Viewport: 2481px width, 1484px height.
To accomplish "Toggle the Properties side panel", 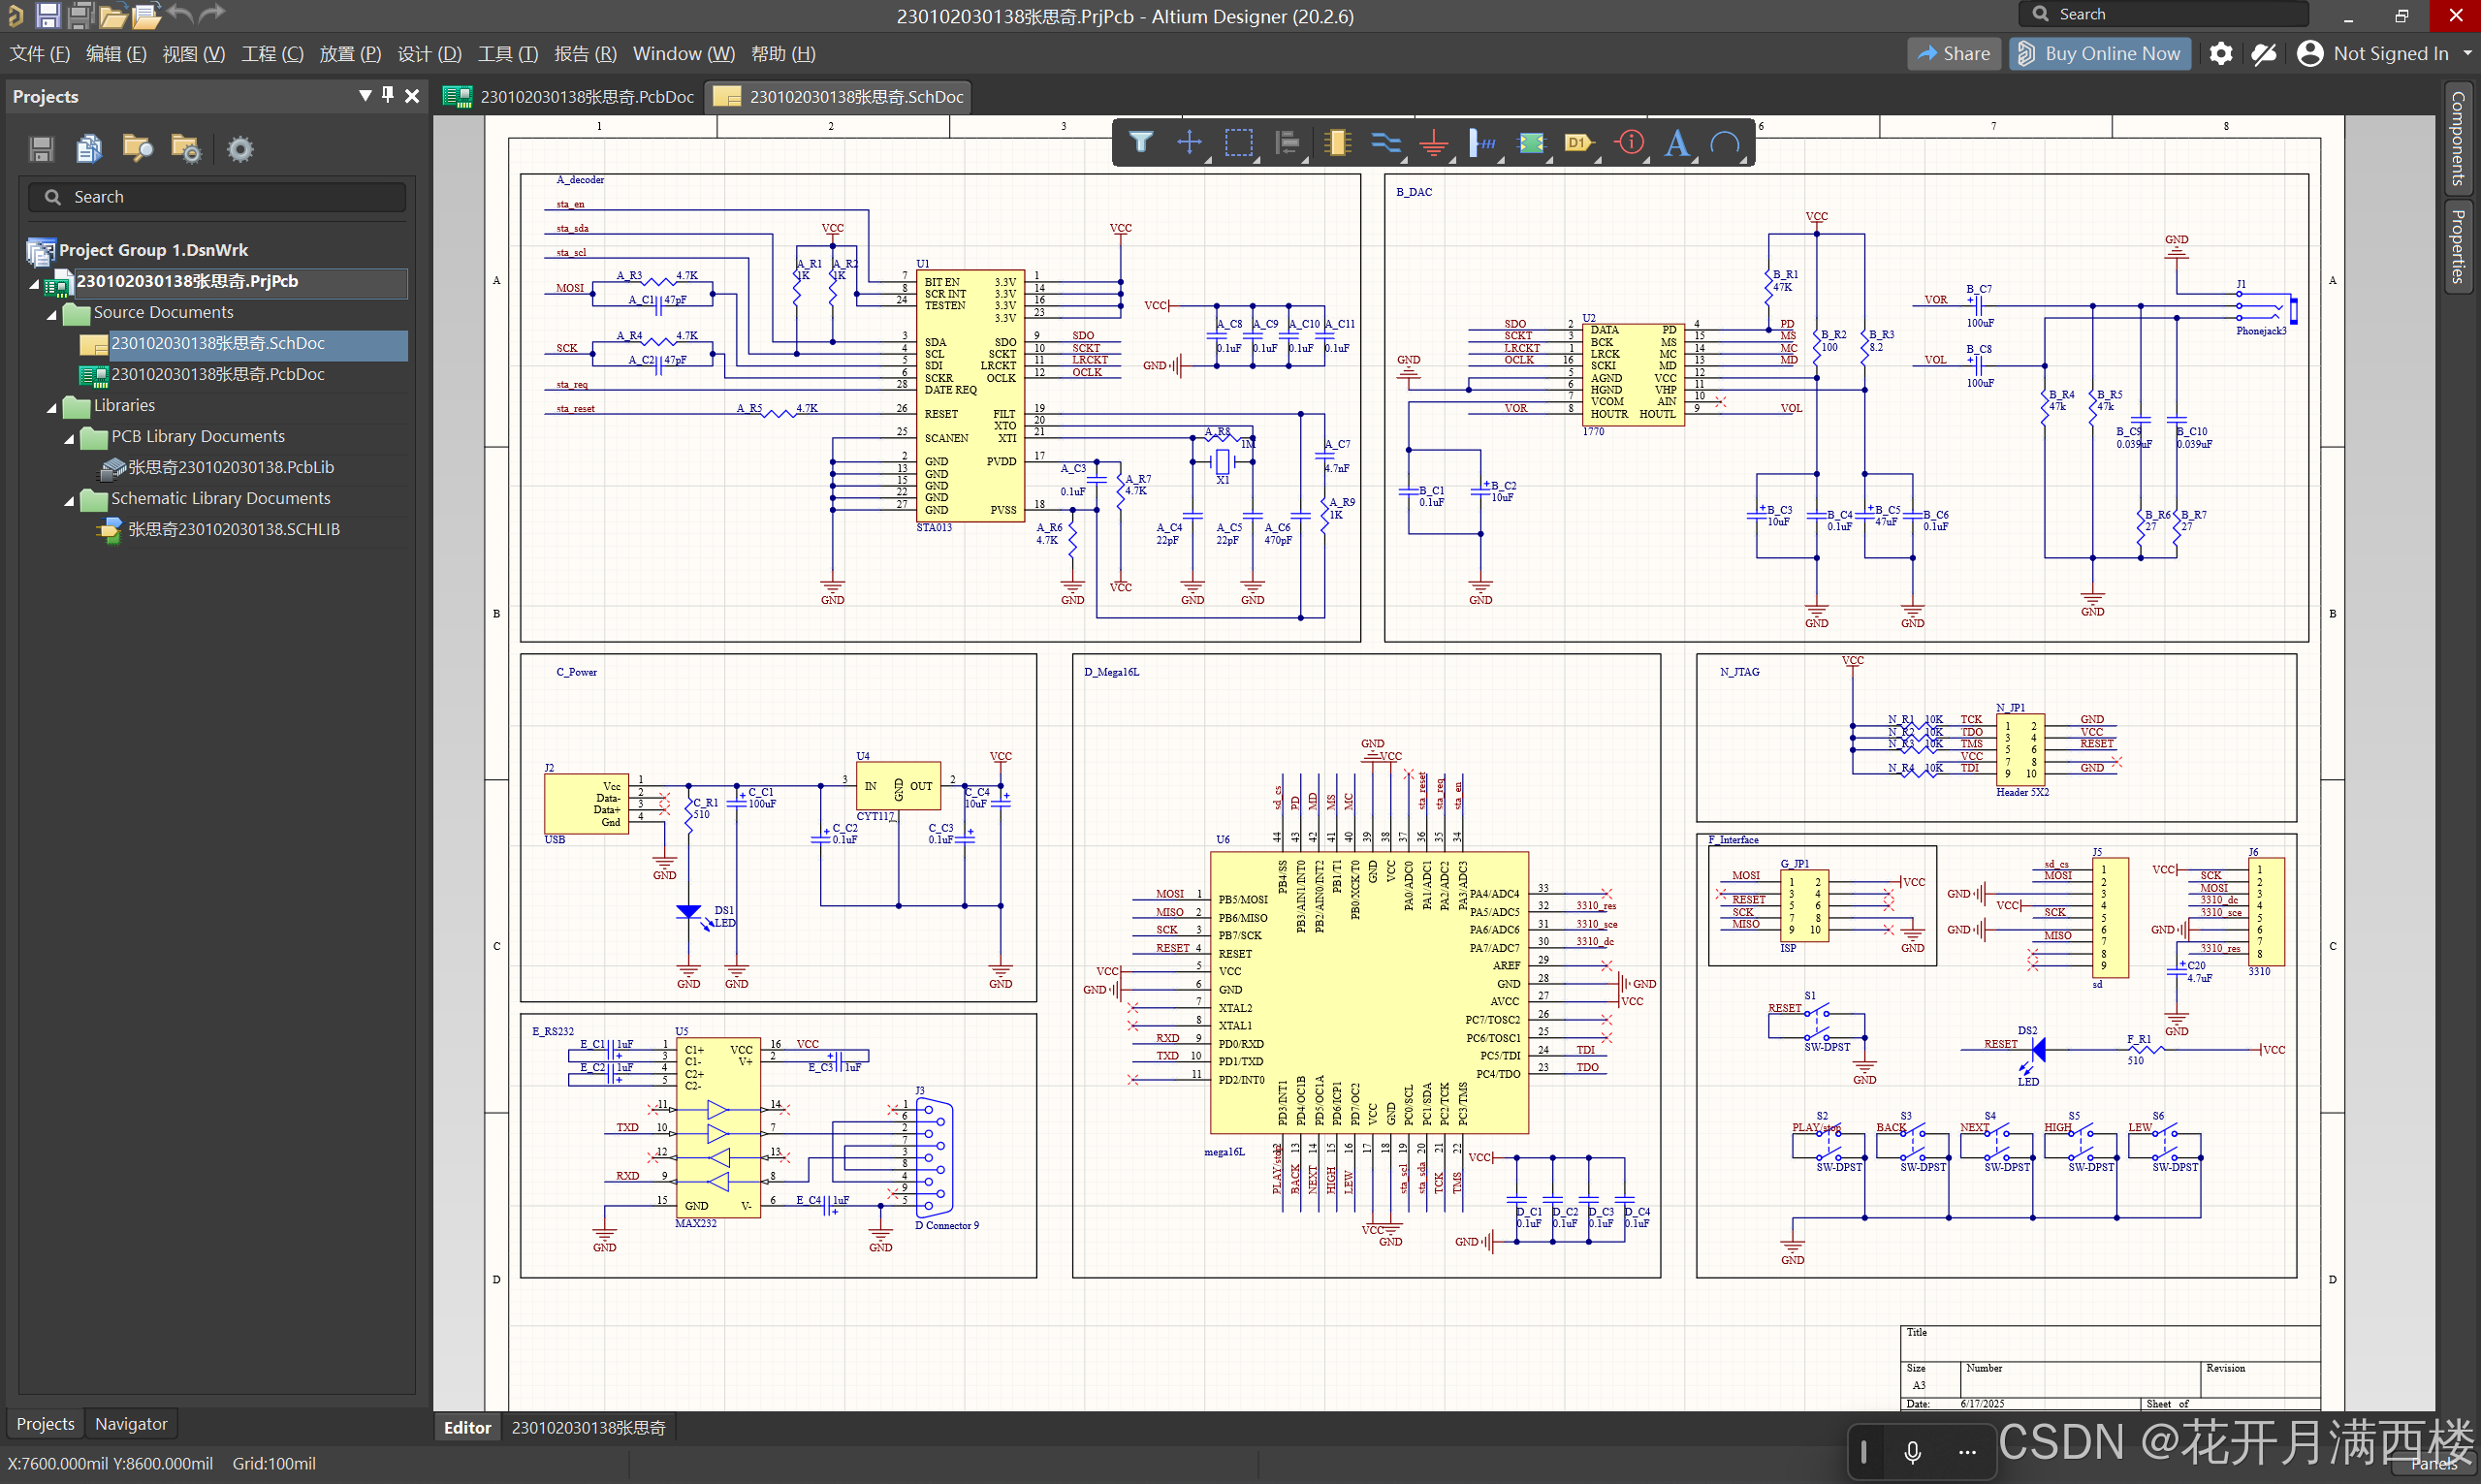I will click(2458, 245).
